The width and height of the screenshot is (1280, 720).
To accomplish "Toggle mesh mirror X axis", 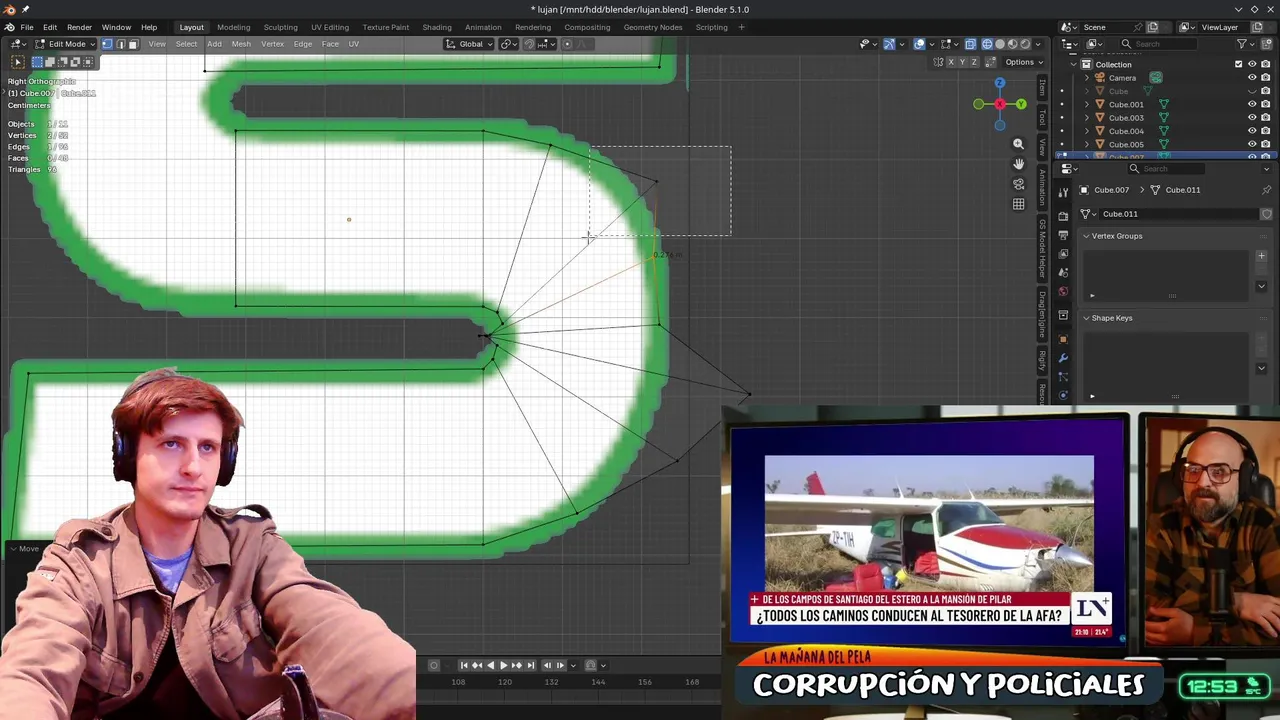I will (951, 62).
